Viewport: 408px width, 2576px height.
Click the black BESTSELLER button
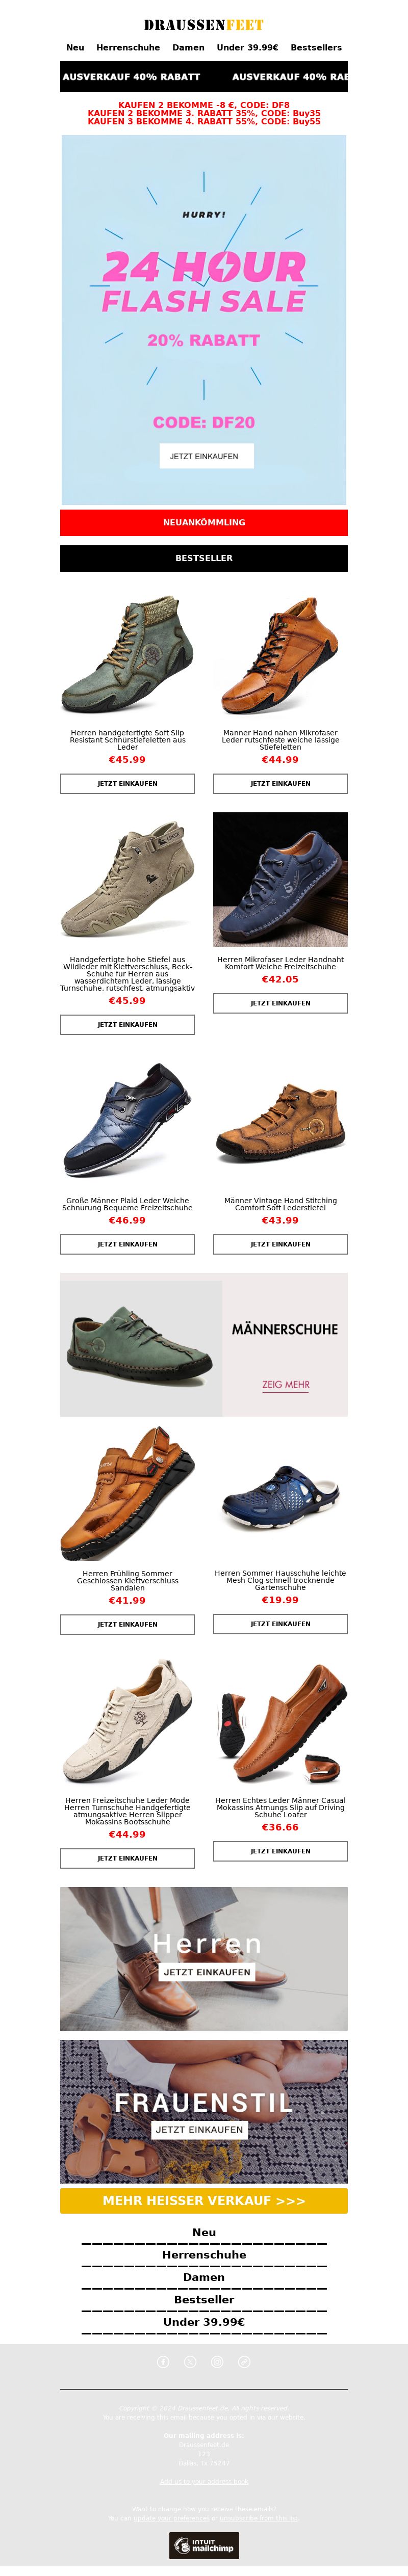tap(204, 558)
